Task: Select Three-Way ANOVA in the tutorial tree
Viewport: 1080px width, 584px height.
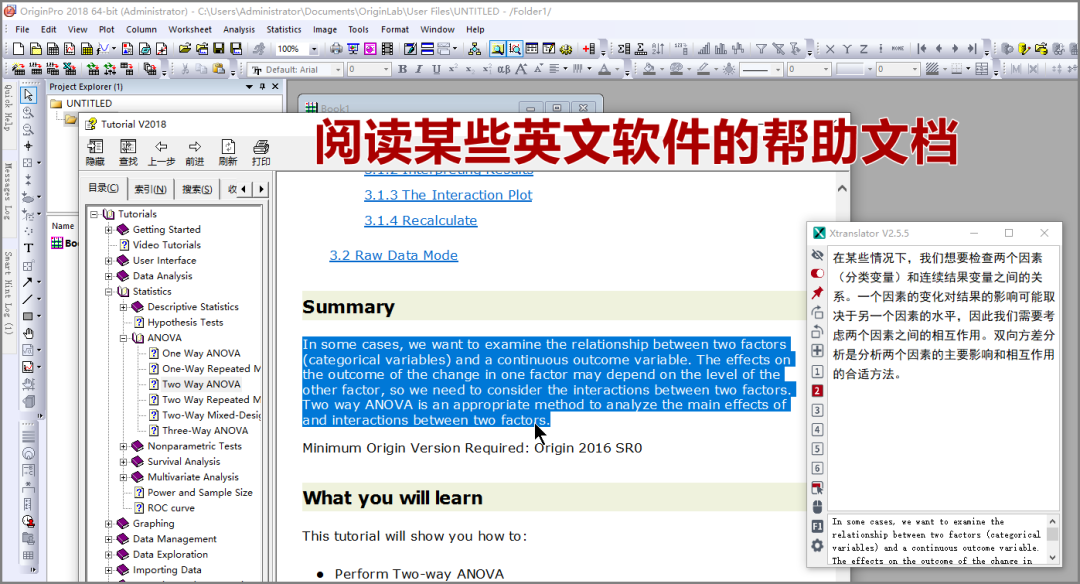Action: 205,430
